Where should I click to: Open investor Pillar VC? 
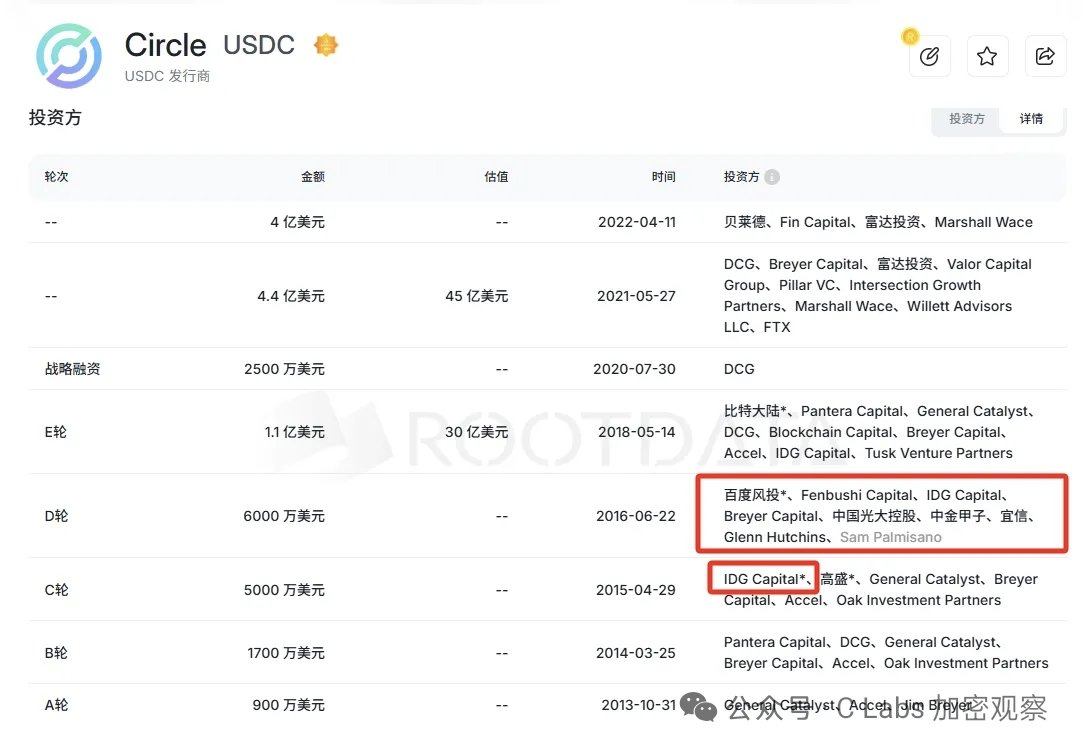pyautogui.click(x=807, y=285)
